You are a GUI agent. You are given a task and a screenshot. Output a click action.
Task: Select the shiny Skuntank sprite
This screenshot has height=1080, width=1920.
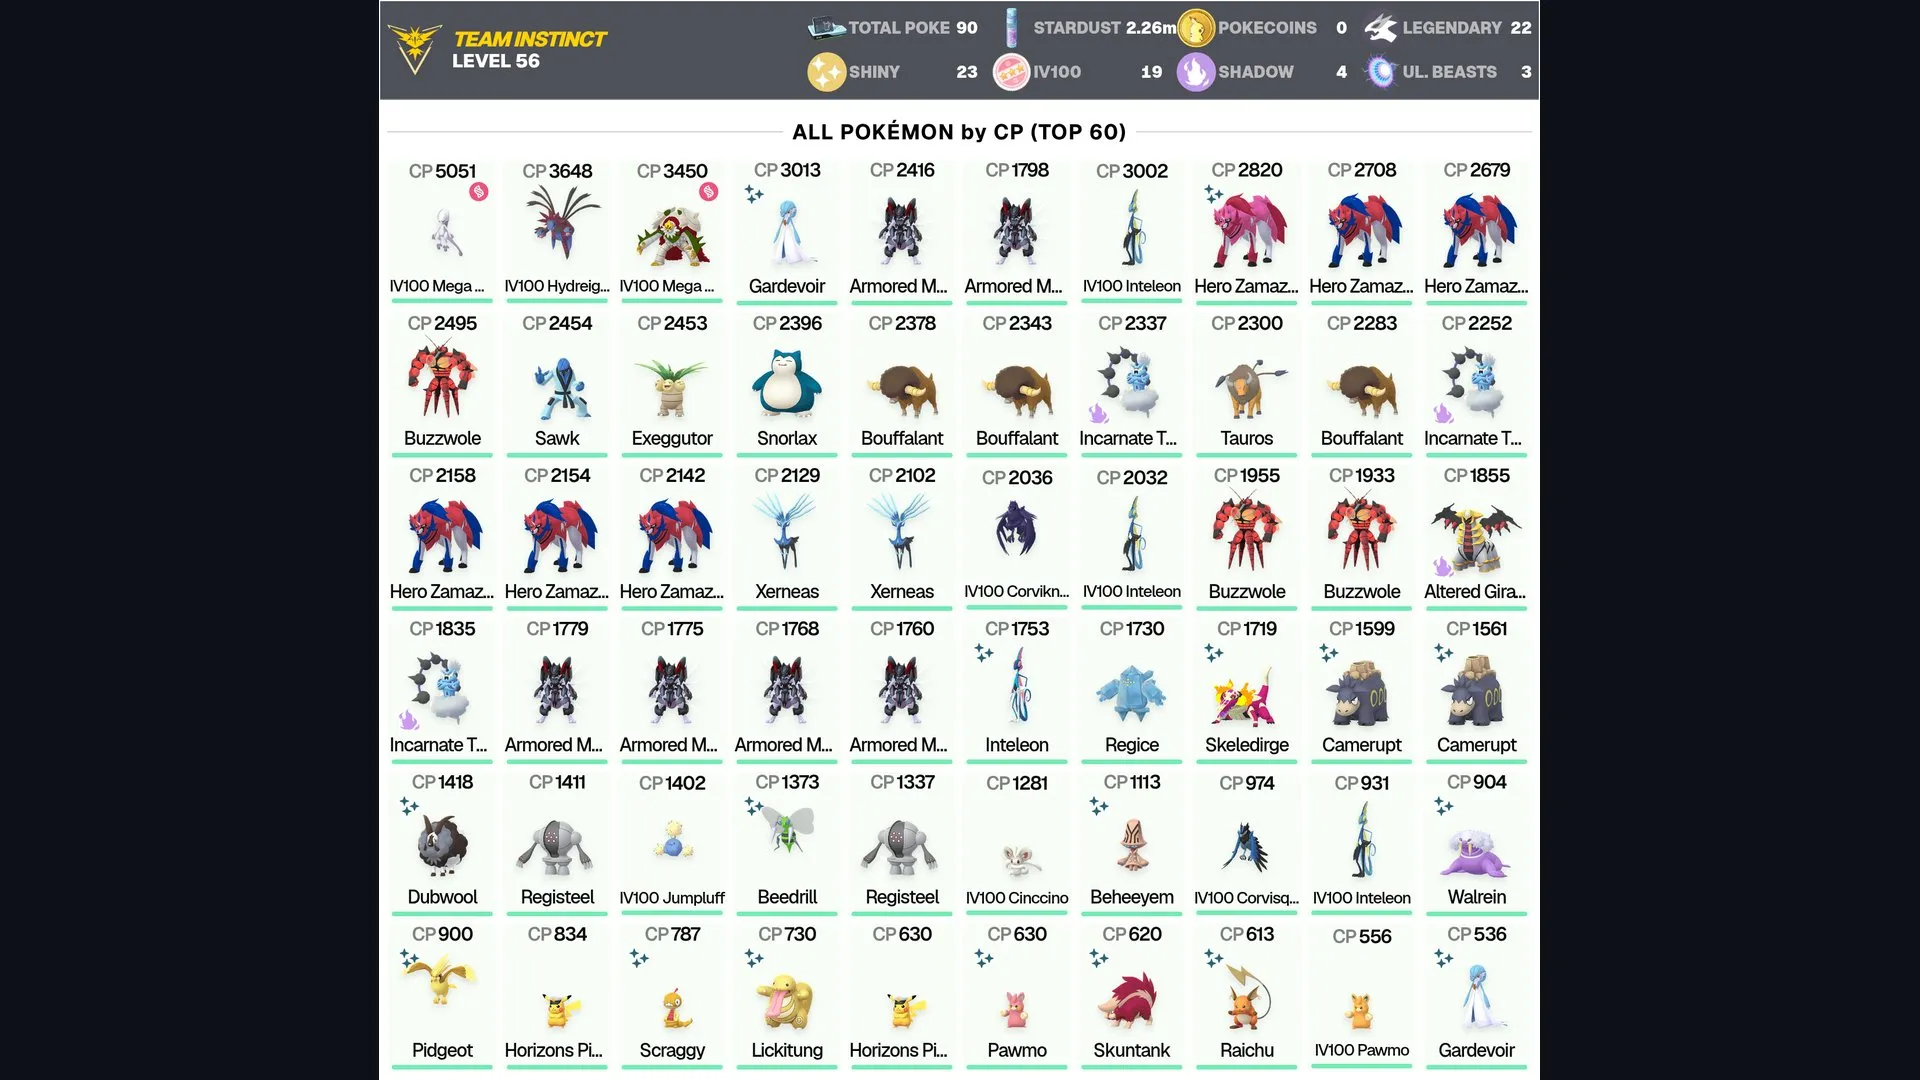tap(1132, 1000)
